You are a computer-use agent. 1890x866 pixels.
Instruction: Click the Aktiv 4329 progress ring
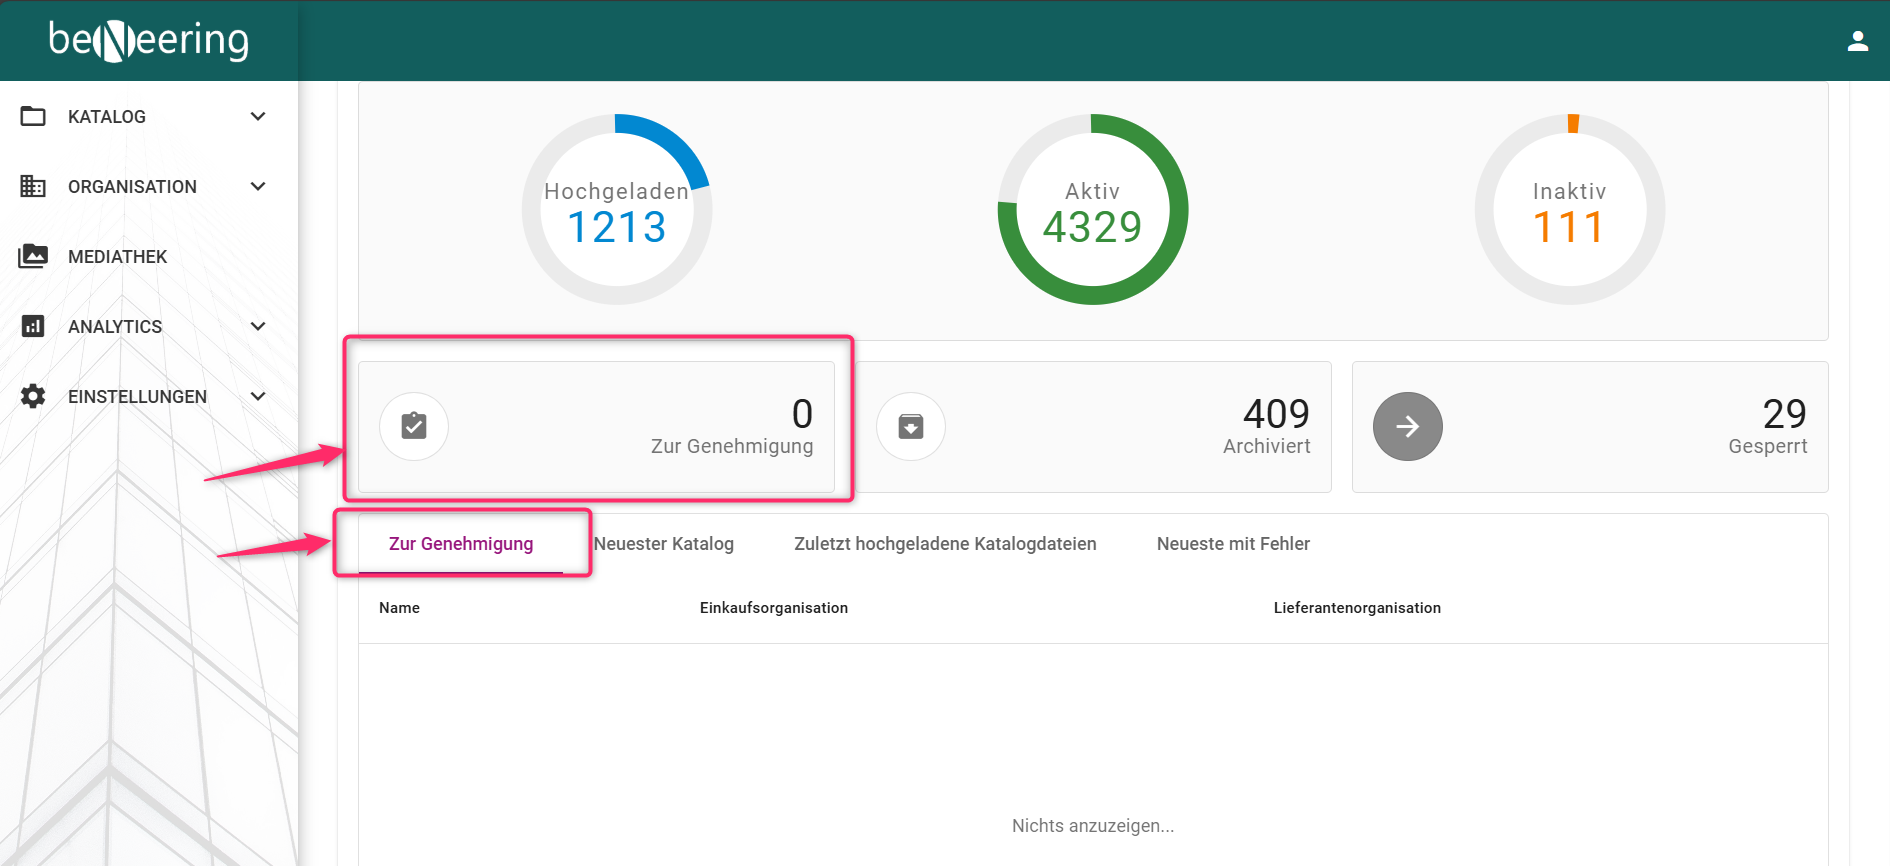(x=1092, y=210)
